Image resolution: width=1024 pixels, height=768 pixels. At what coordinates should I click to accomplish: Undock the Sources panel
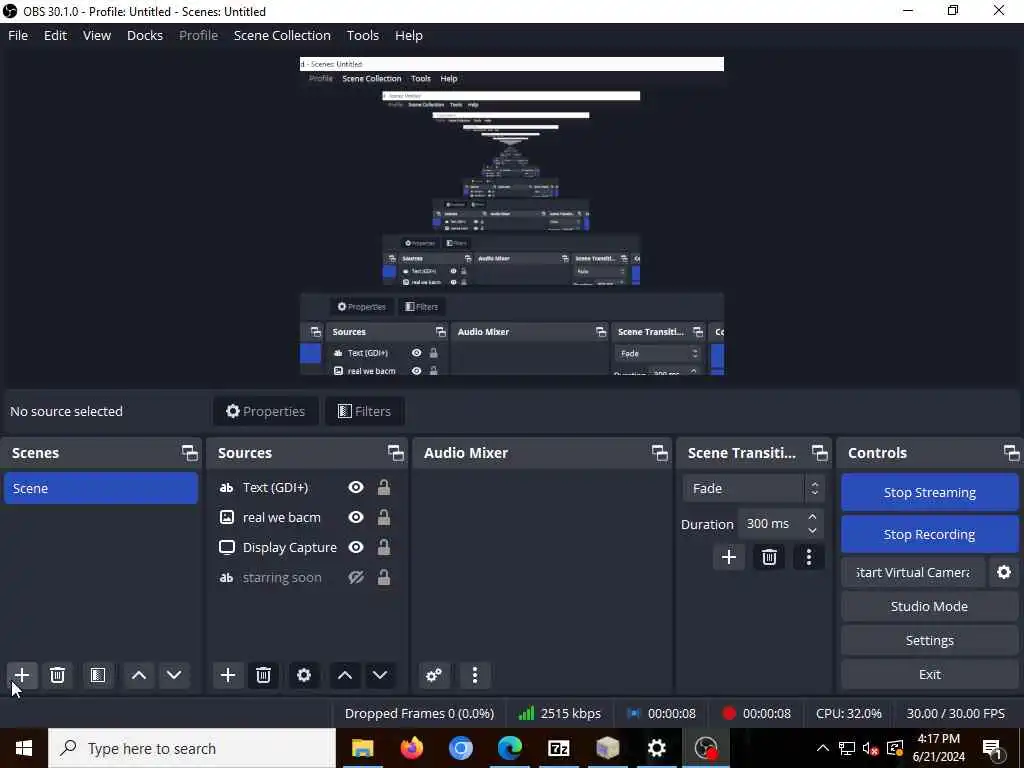pos(396,453)
